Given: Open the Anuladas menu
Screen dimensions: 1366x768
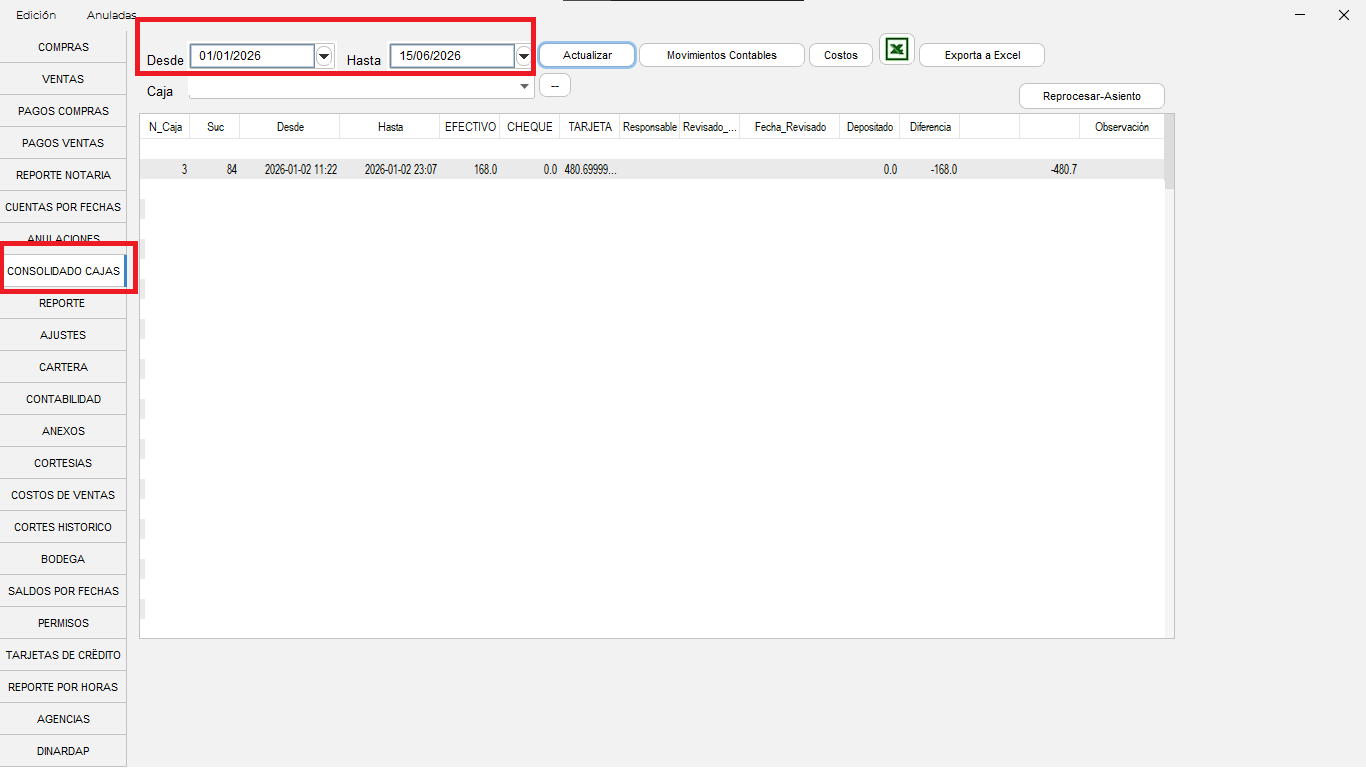Looking at the screenshot, I should coord(111,15).
